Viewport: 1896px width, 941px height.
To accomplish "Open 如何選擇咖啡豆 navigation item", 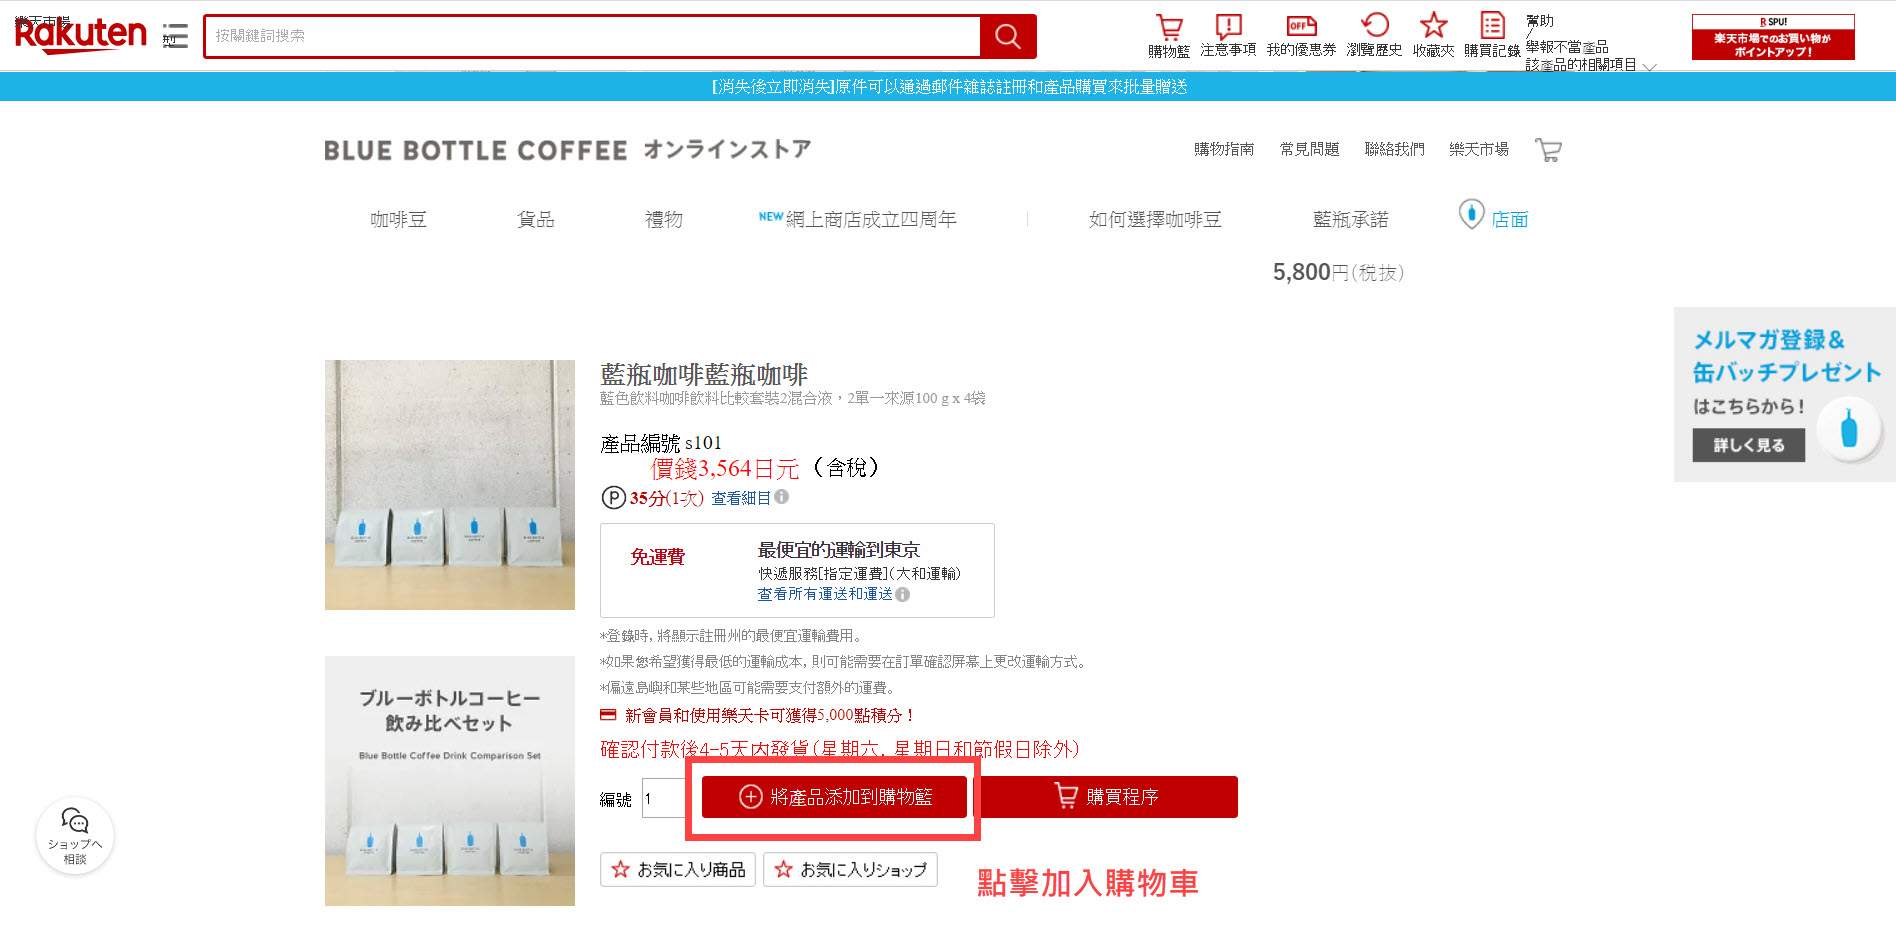I will 1155,219.
